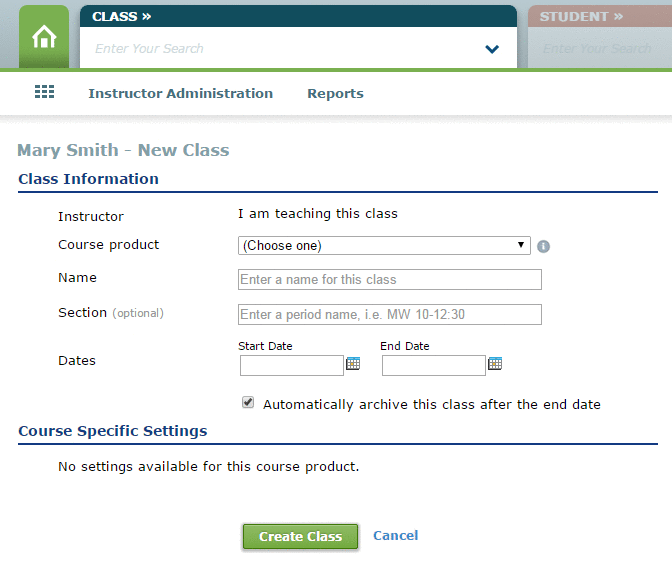The image size is (672, 561).
Task: Cancel the new class form
Action: pos(396,535)
